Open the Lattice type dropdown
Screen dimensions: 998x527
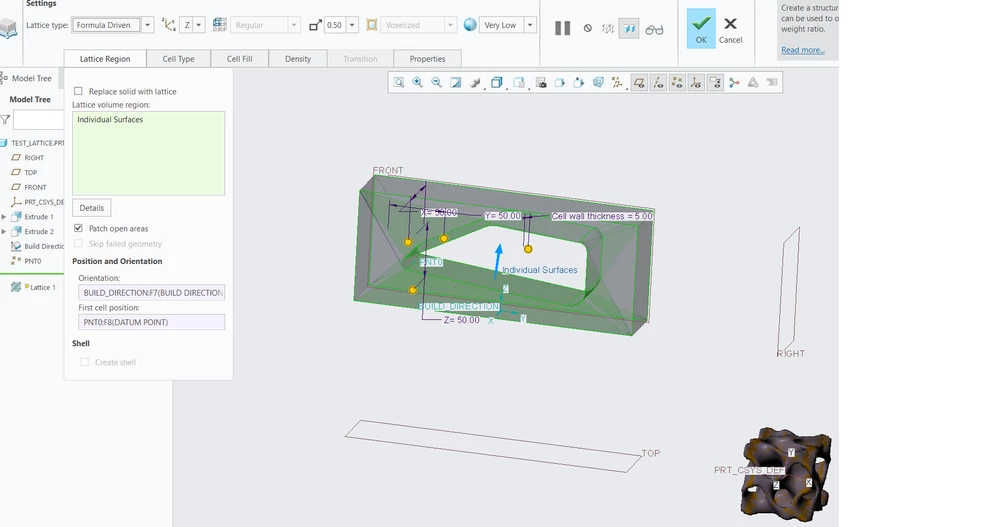click(x=147, y=25)
